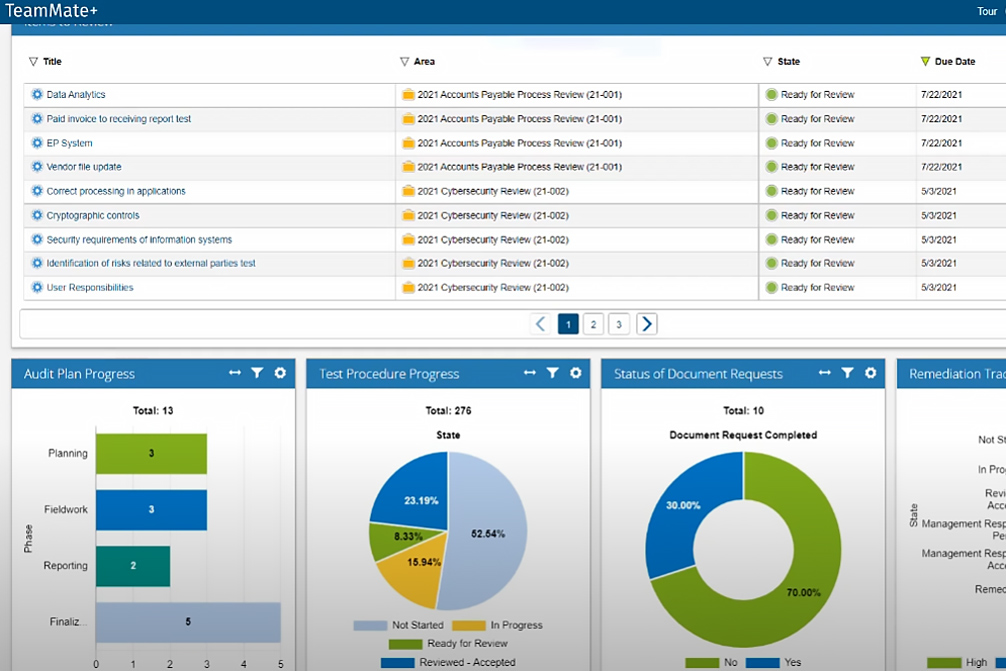The image size is (1006, 671).
Task: Open the State column filter dropdown
Action: coord(767,62)
